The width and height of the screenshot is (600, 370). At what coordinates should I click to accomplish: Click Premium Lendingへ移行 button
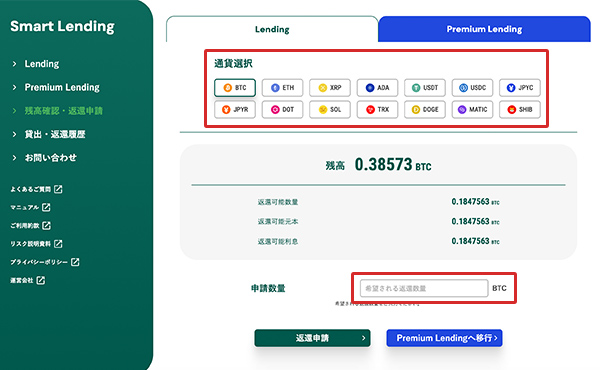(444, 338)
